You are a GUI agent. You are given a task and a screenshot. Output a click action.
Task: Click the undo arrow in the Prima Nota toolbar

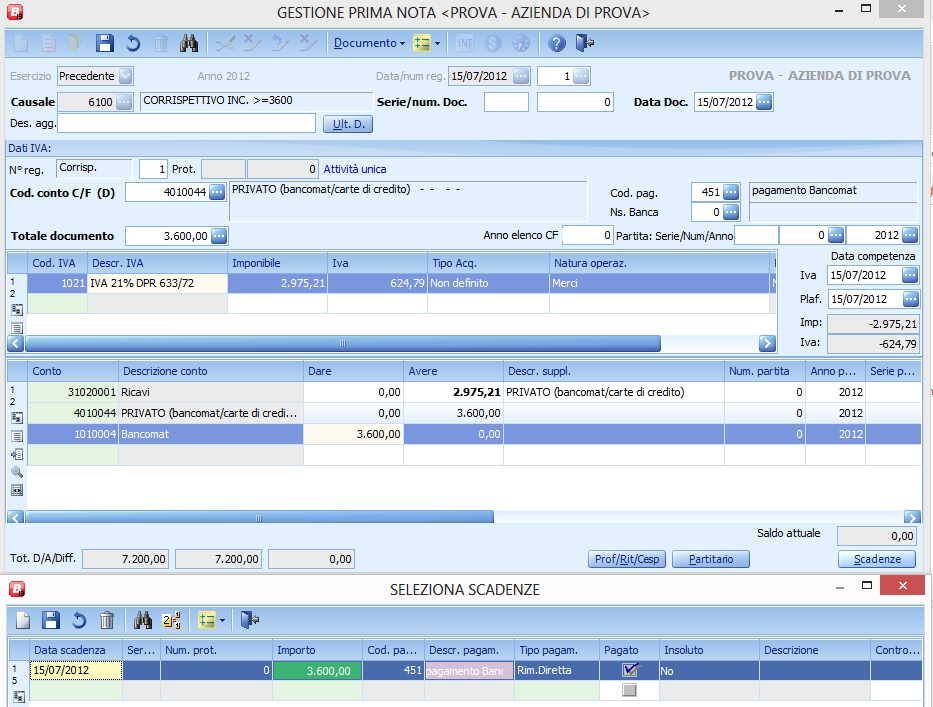pos(132,43)
